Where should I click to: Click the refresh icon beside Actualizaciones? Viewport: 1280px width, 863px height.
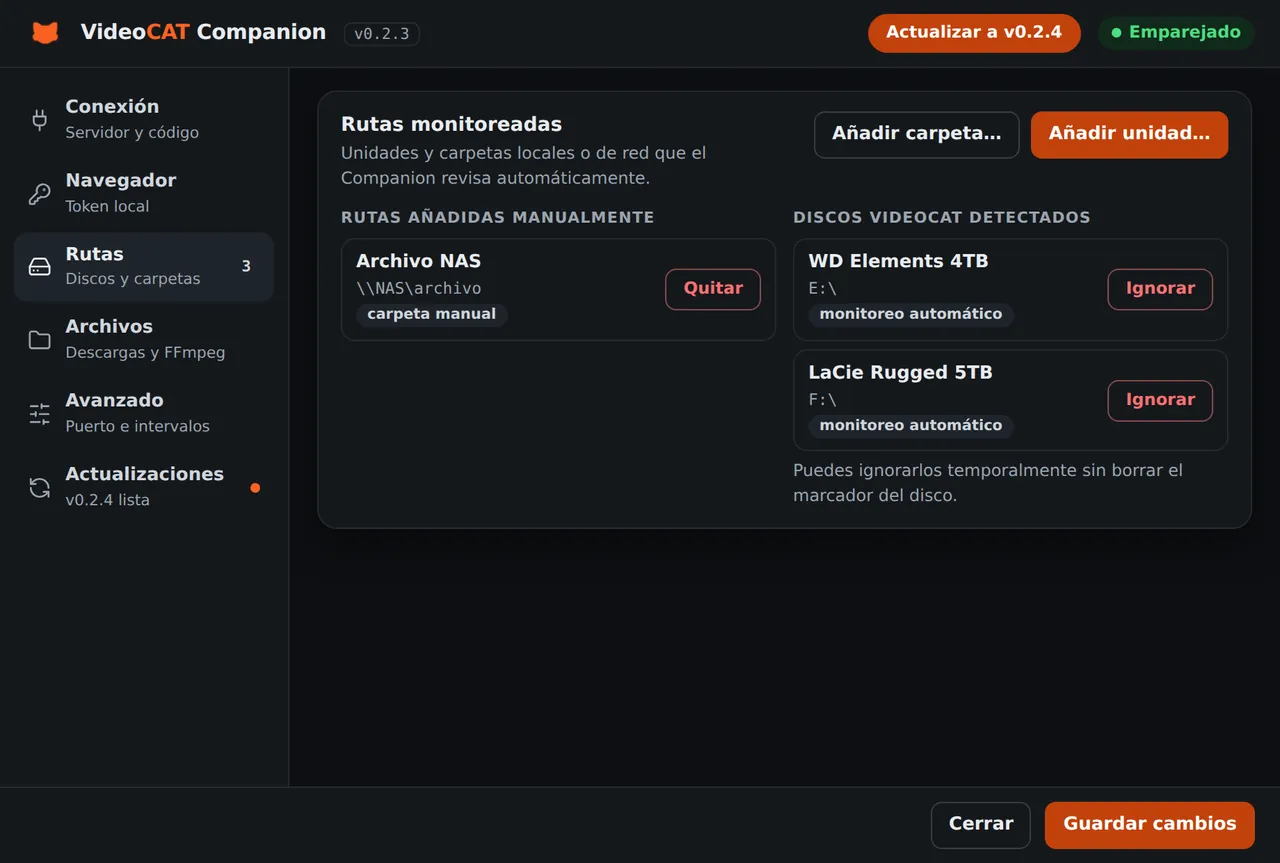coord(40,488)
